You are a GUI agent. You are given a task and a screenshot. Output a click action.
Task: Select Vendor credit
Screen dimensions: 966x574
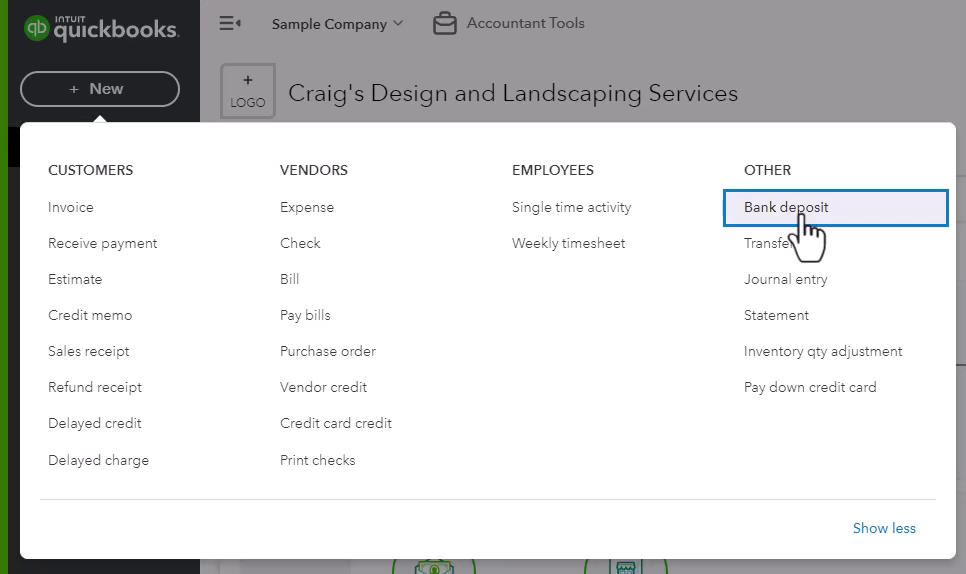point(323,387)
